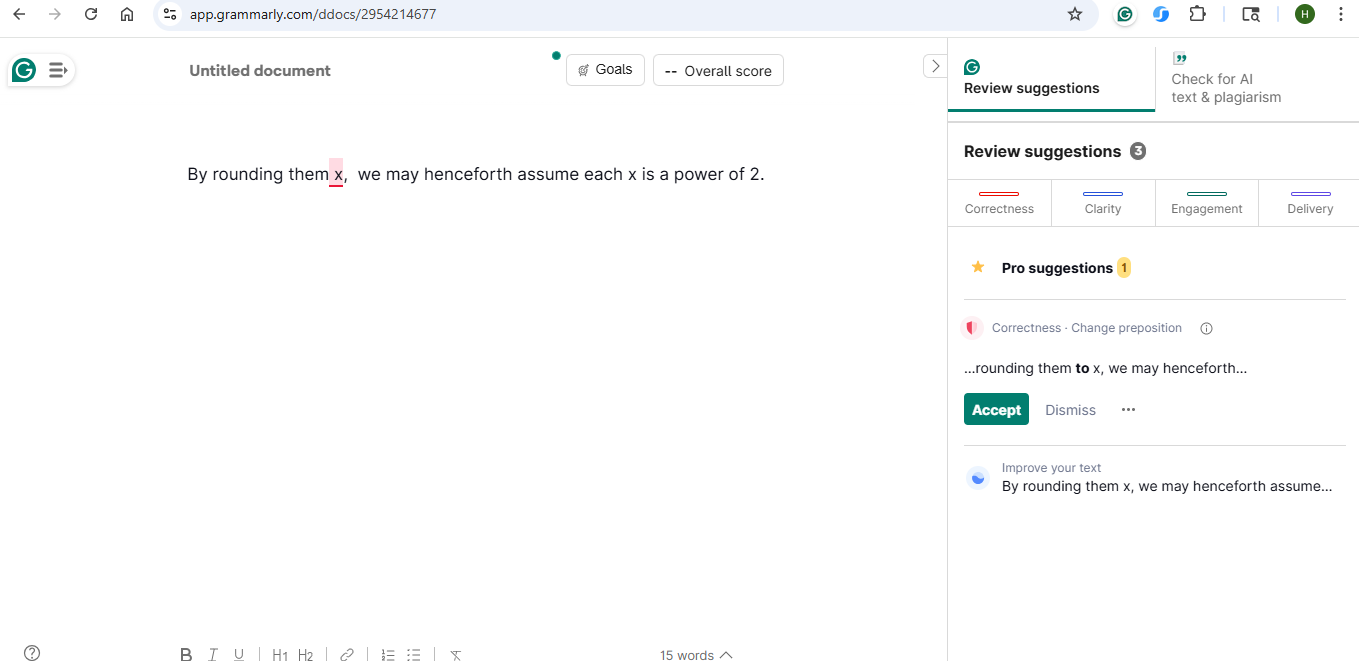Bookmark this page with the star icon

tap(1075, 14)
